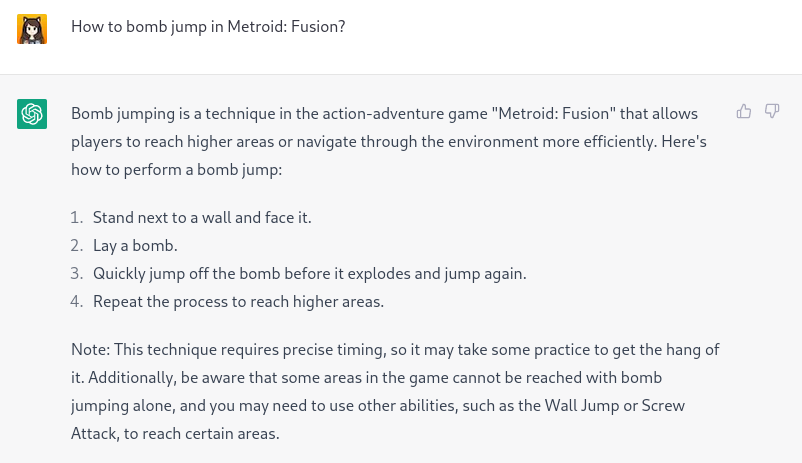Viewport: 802px width, 463px height.
Task: Click step "Quickly jump off the bomb"
Action: click(x=309, y=273)
